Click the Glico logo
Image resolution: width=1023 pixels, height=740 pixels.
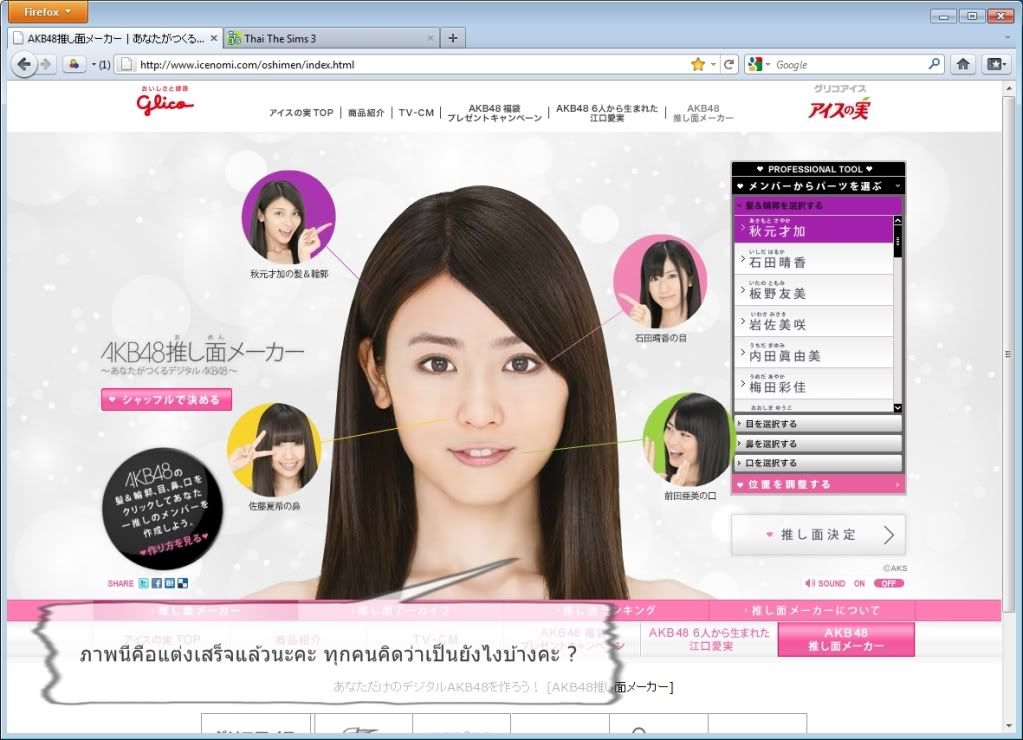(x=164, y=101)
